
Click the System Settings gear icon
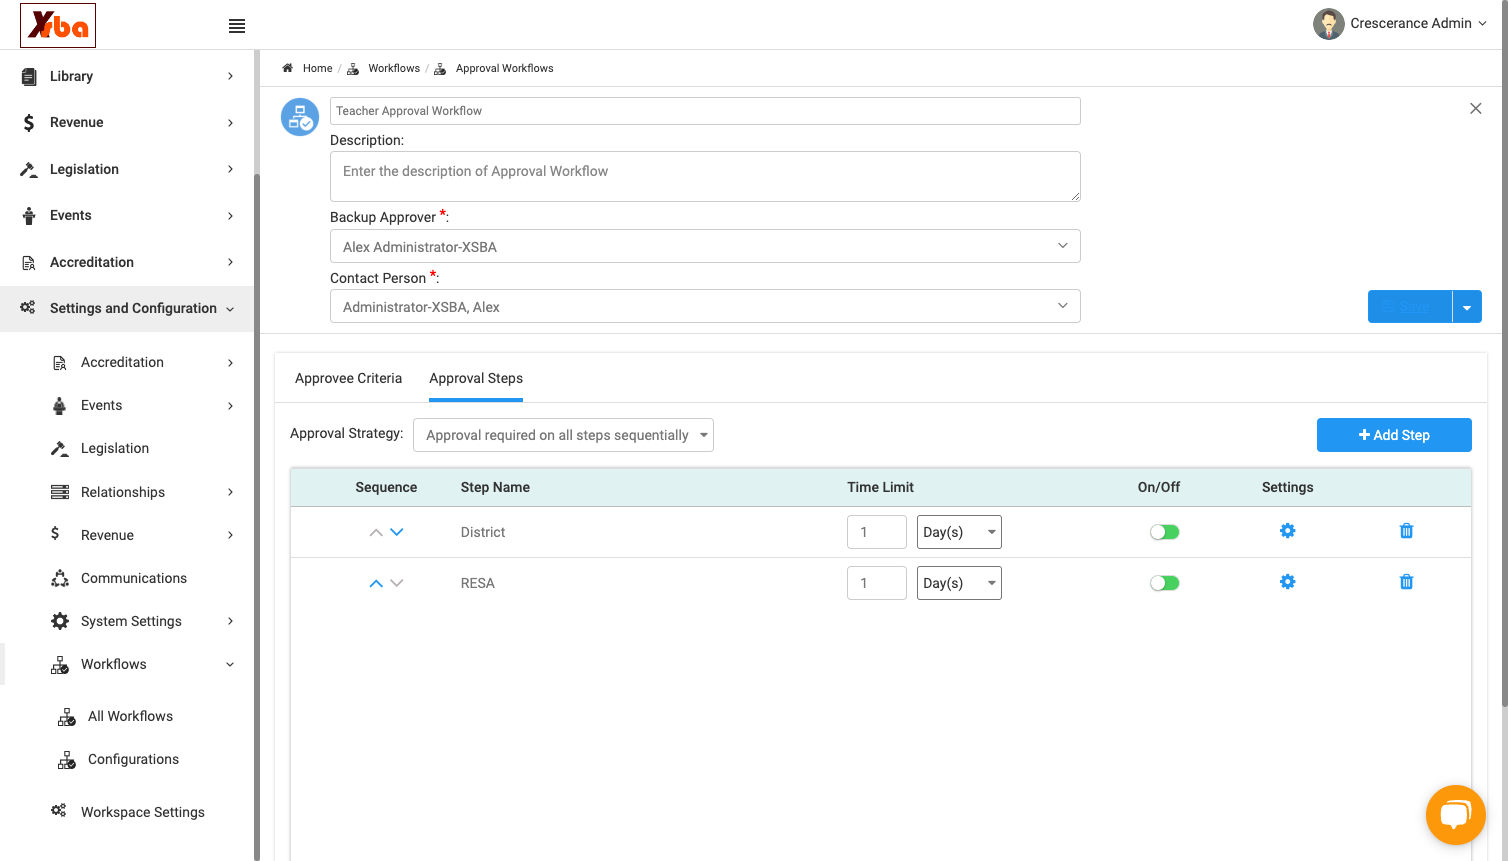pos(60,621)
